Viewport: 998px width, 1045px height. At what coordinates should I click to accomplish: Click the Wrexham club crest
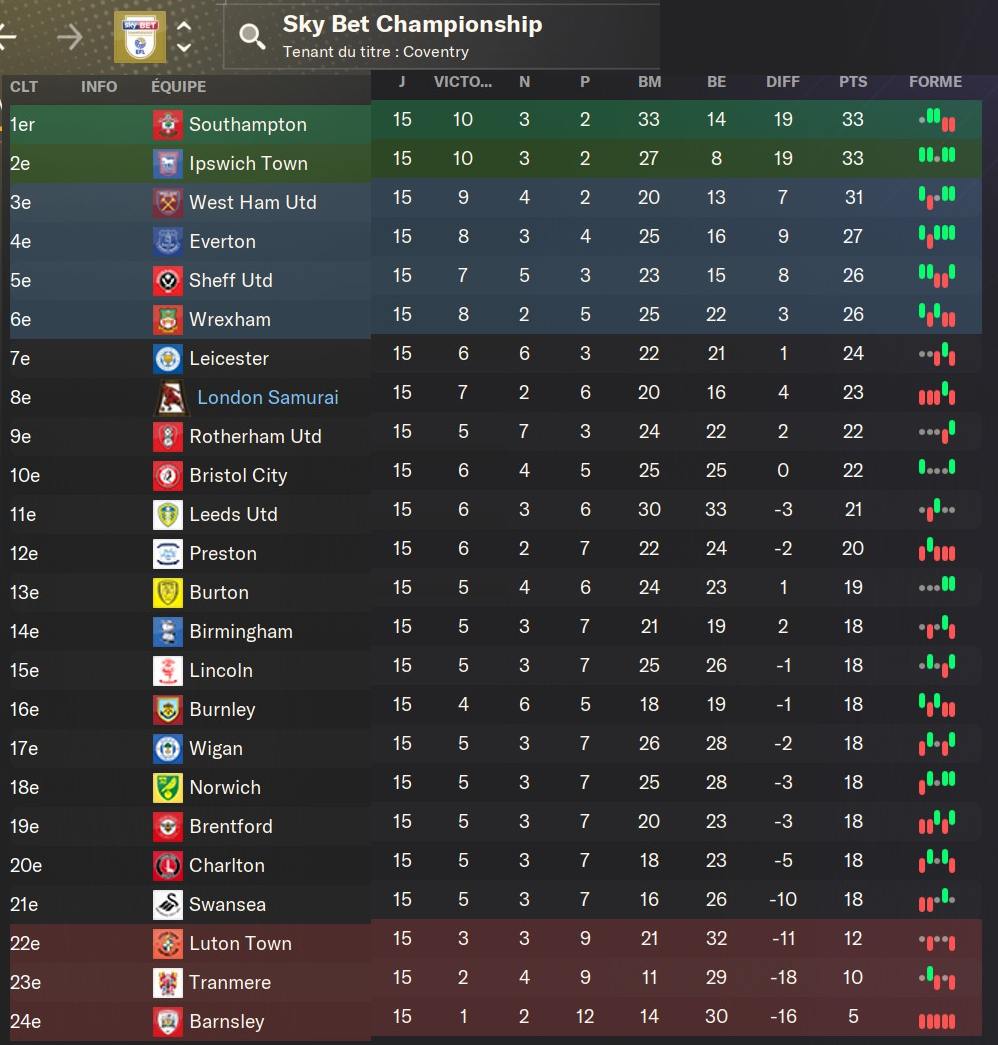click(x=167, y=320)
